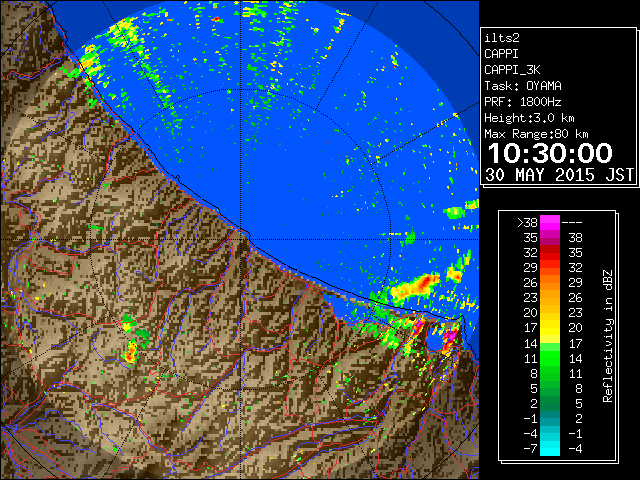Select the 'CAPPI_3K' text line
The width and height of the screenshot is (640, 480).
512,70
